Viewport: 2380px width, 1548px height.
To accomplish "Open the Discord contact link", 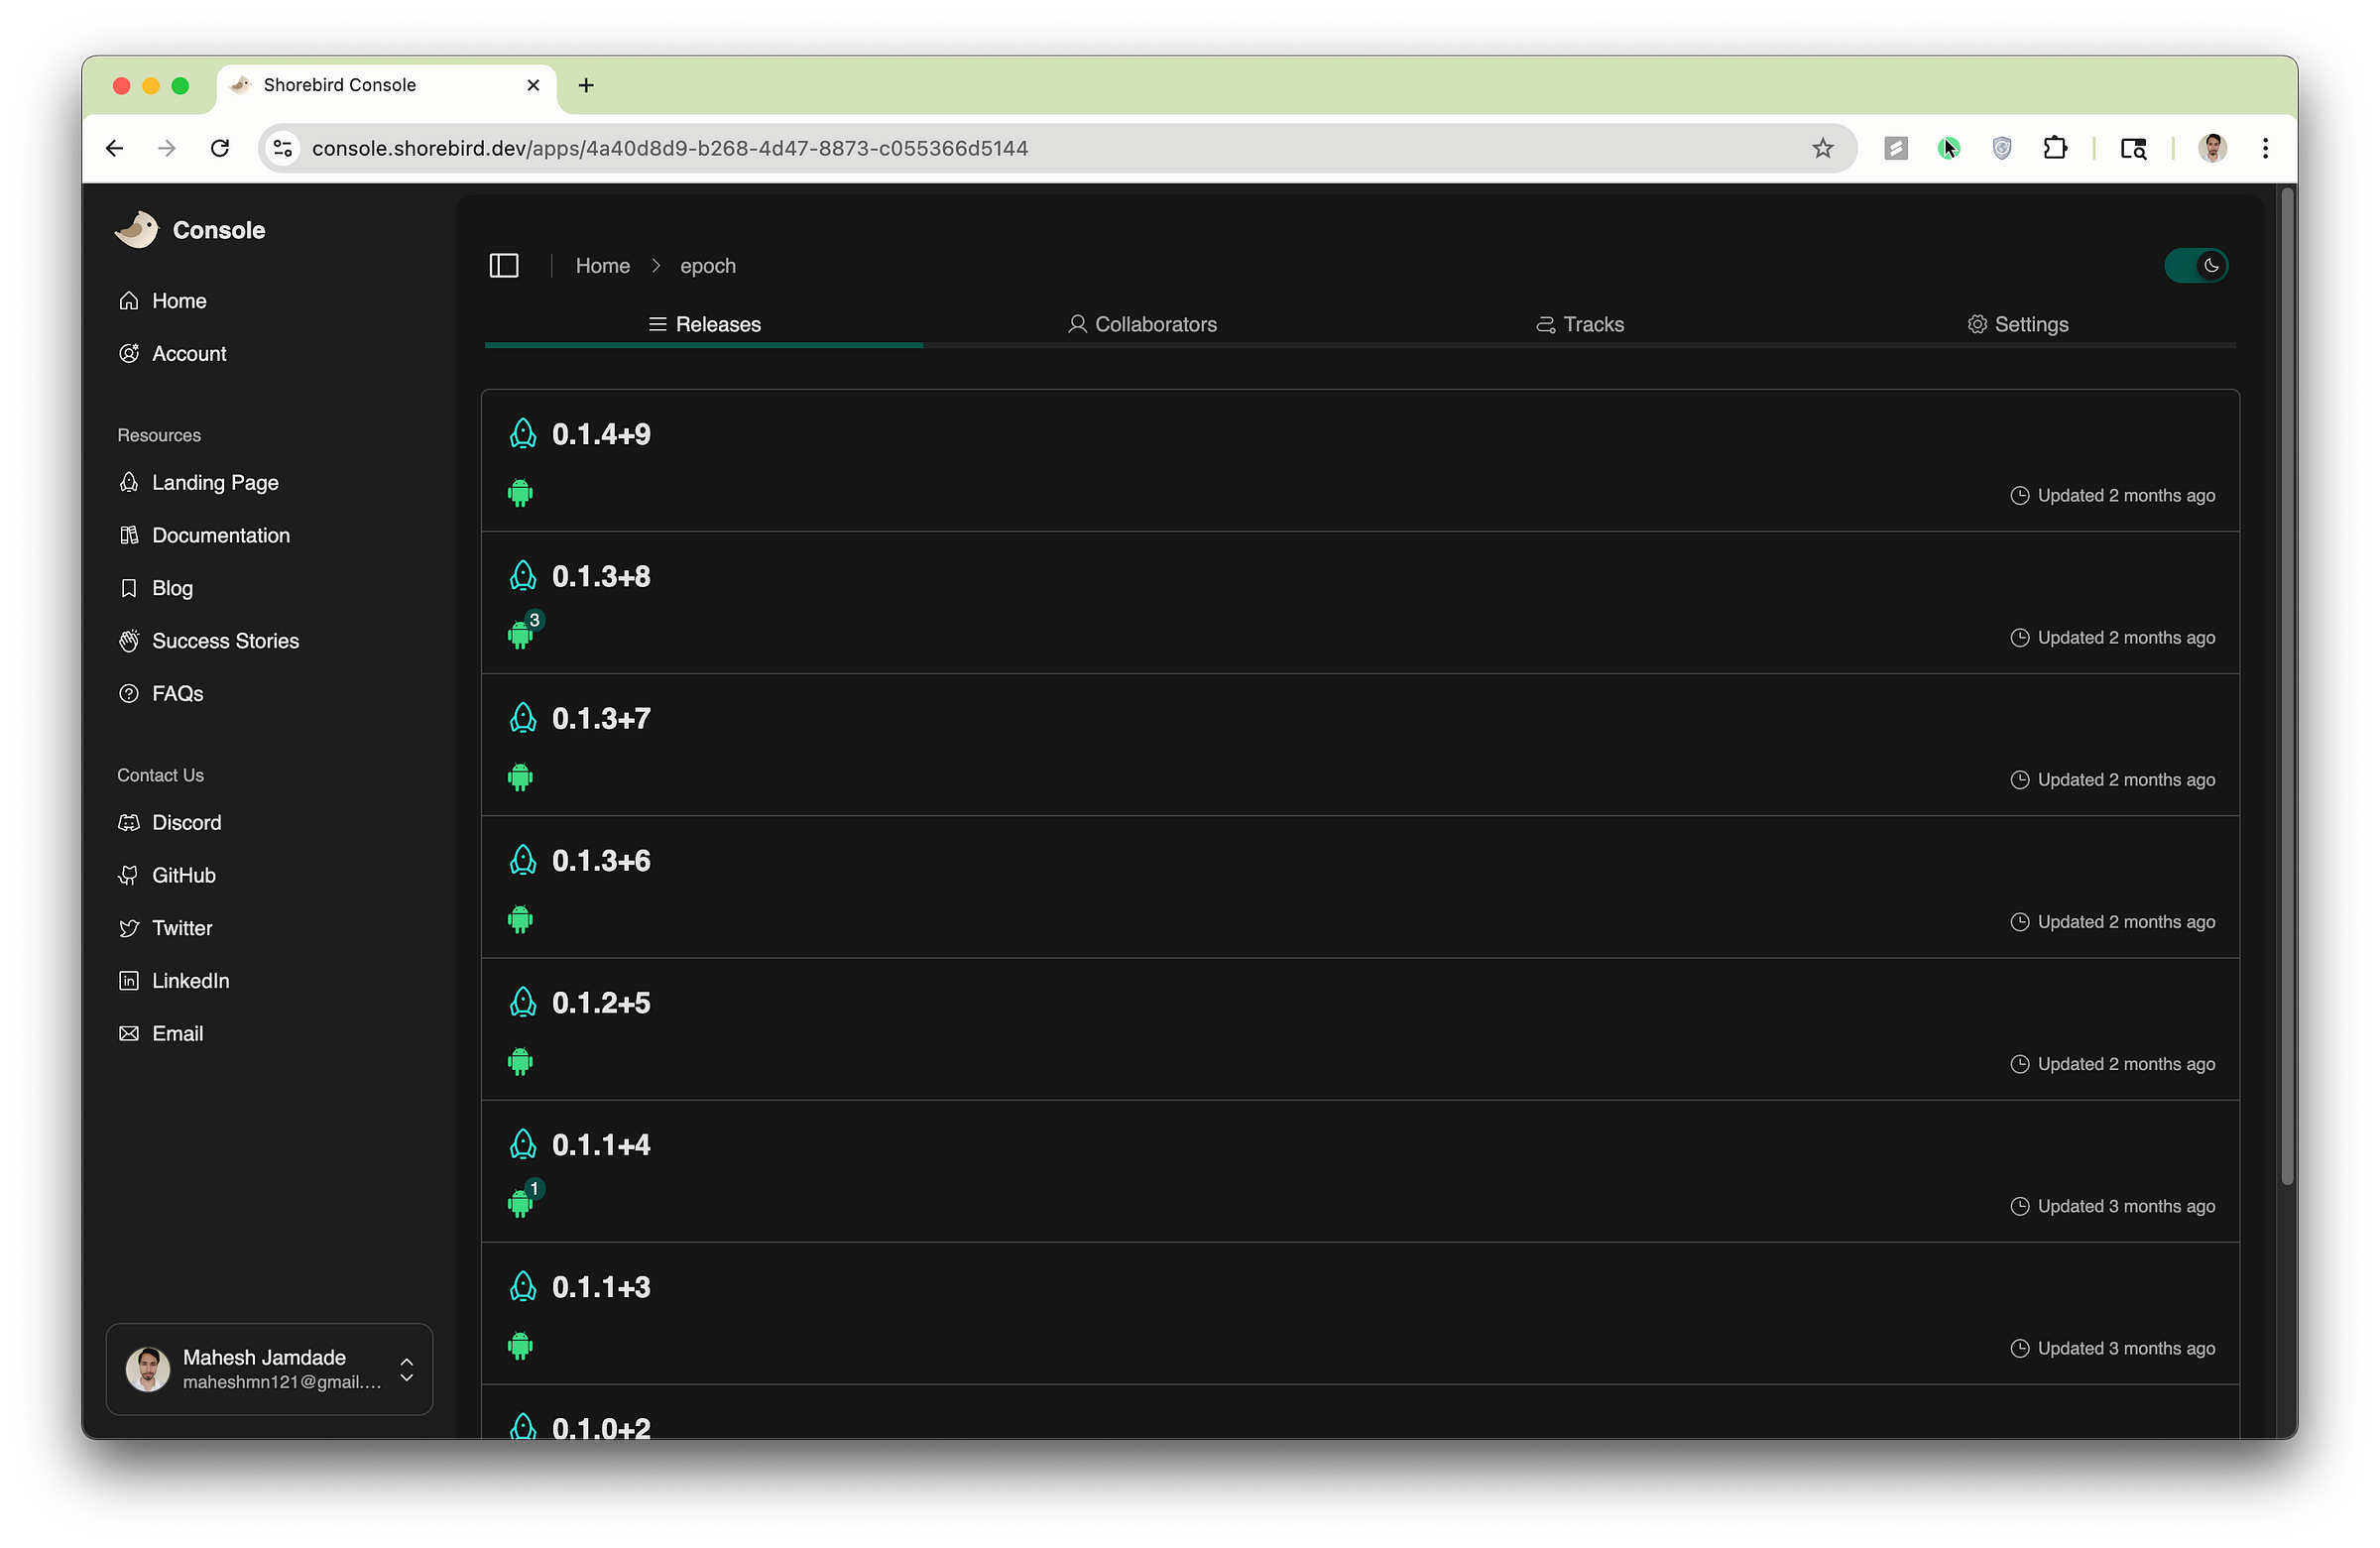I will pyautogui.click(x=186, y=822).
